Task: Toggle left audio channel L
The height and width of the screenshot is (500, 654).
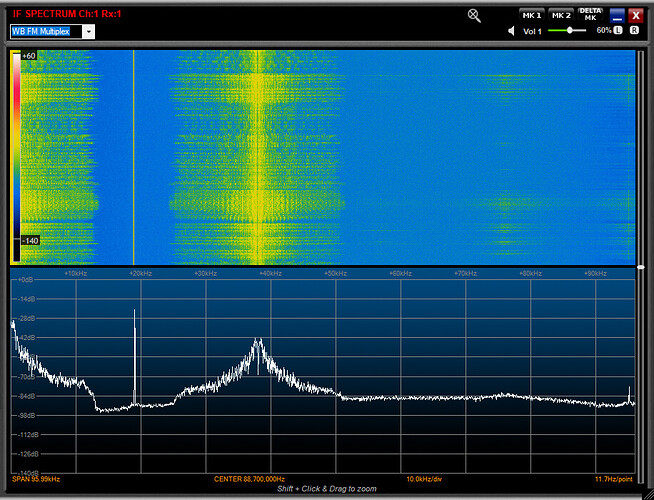Action: [x=619, y=31]
